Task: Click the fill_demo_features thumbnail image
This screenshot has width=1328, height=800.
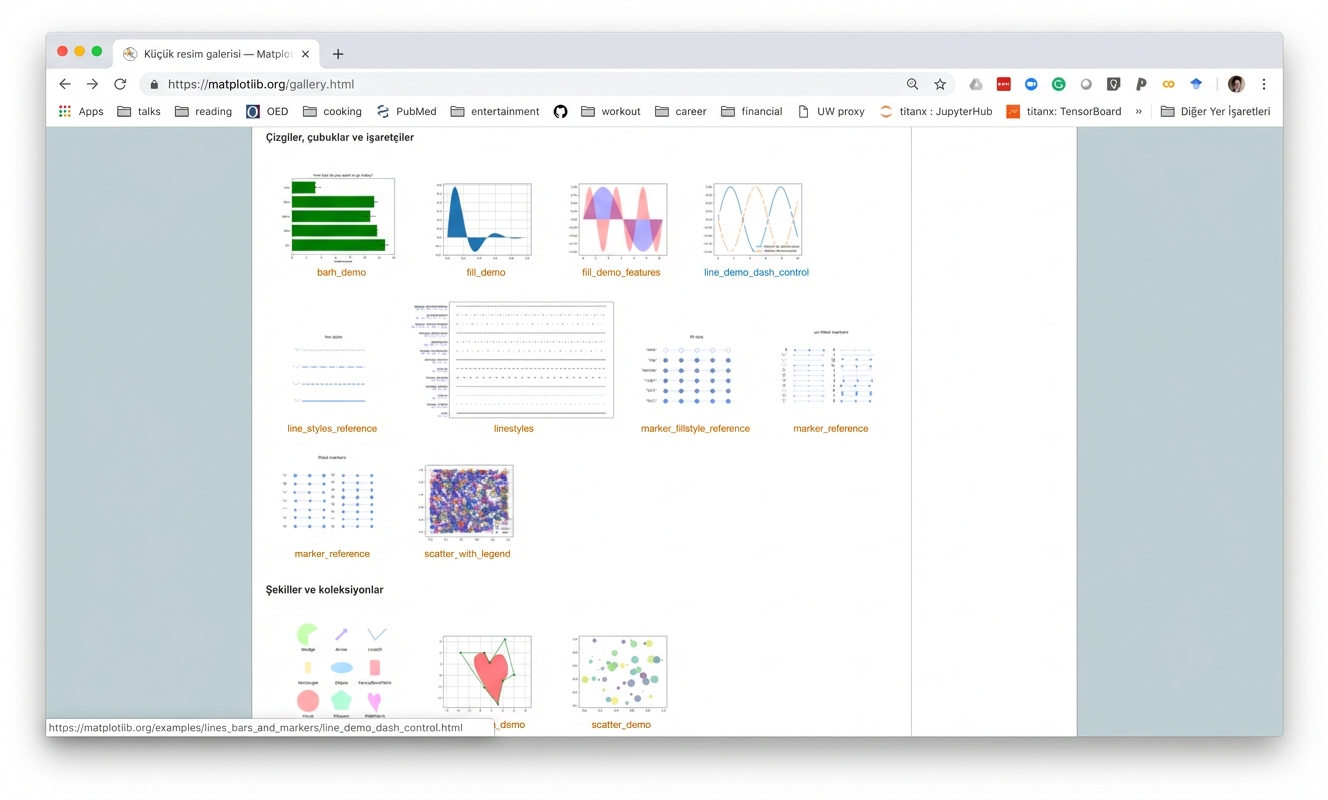Action: pyautogui.click(x=621, y=220)
